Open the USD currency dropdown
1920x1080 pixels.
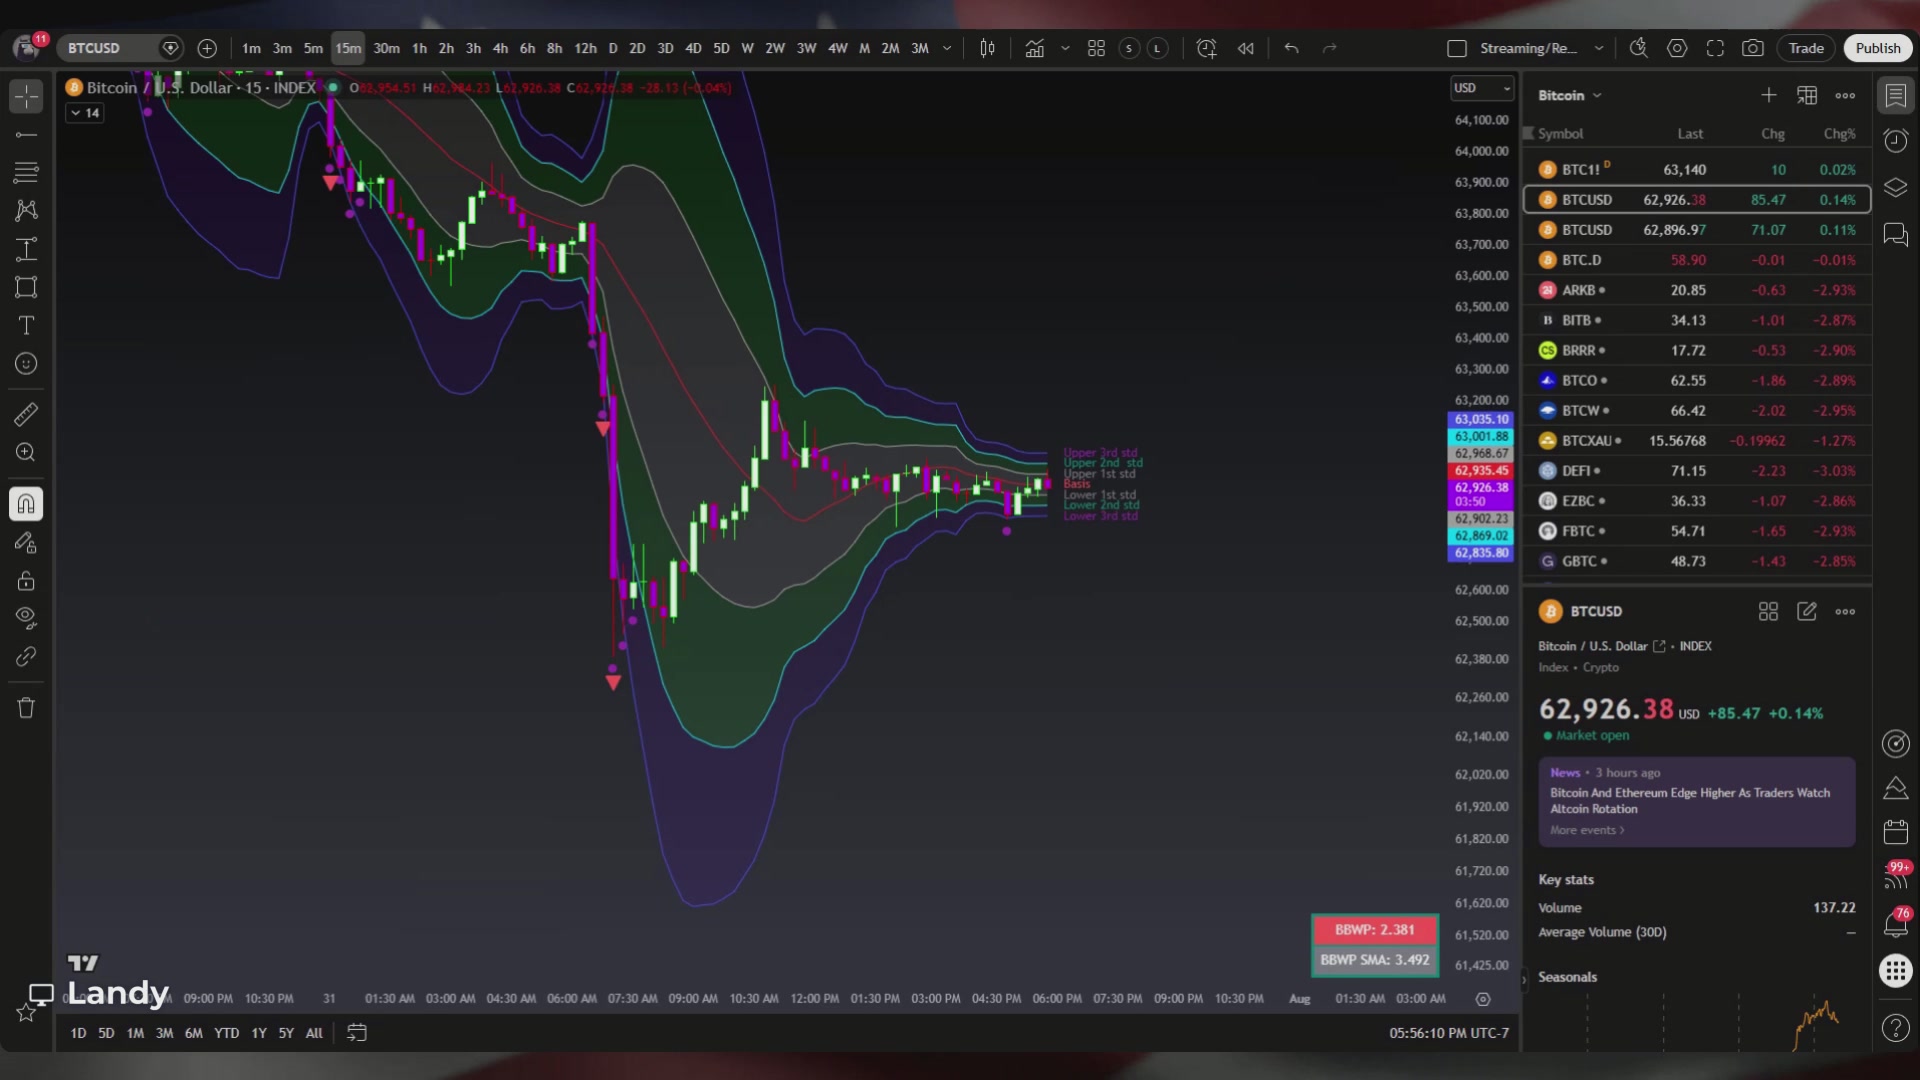point(1482,88)
